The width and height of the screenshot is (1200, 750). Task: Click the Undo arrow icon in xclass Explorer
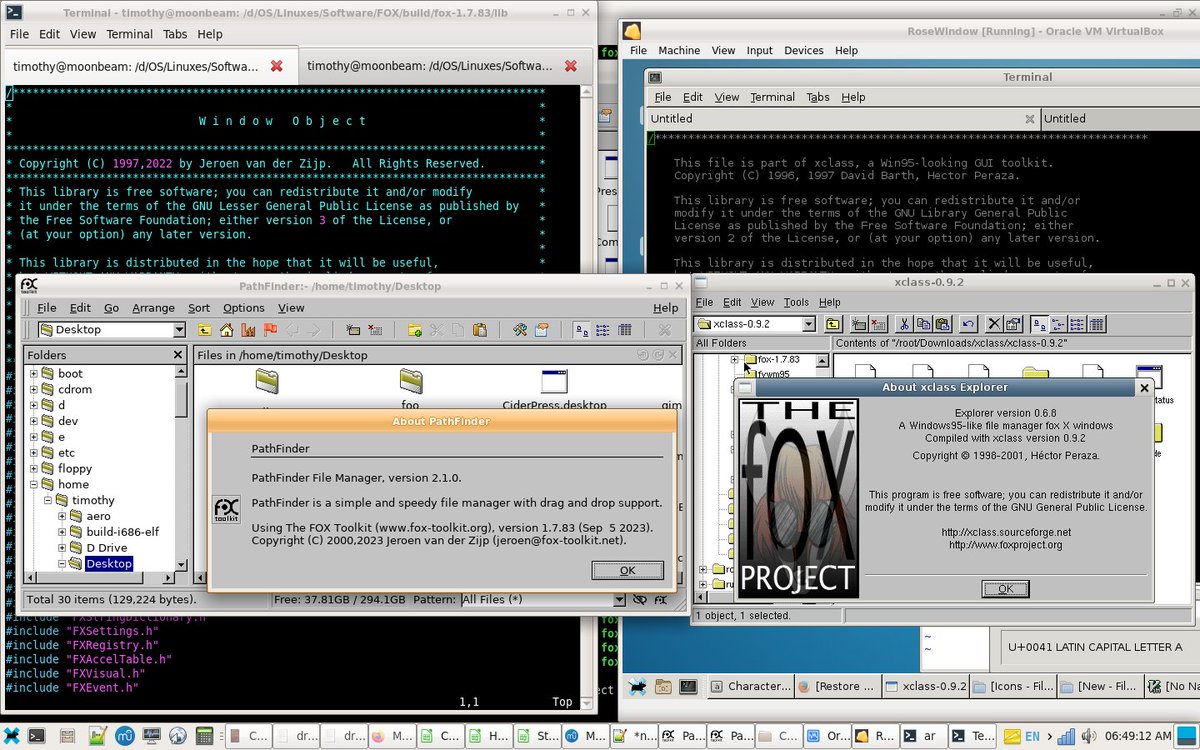click(x=967, y=324)
